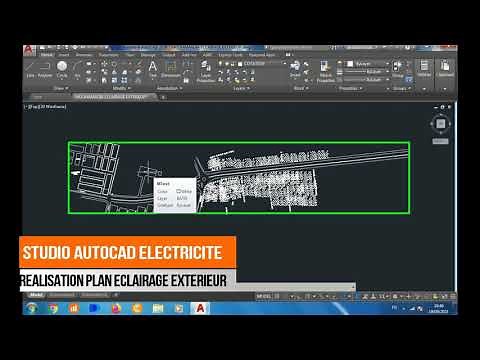Click the Group icon
Image resolution: width=480 pixels, height=360 pixels.
tap(397, 68)
